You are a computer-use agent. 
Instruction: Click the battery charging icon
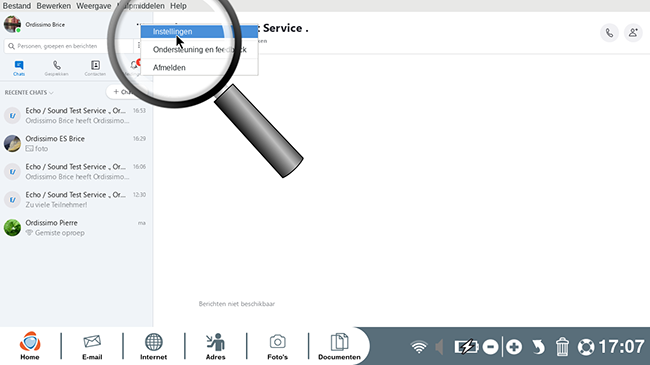coord(466,347)
